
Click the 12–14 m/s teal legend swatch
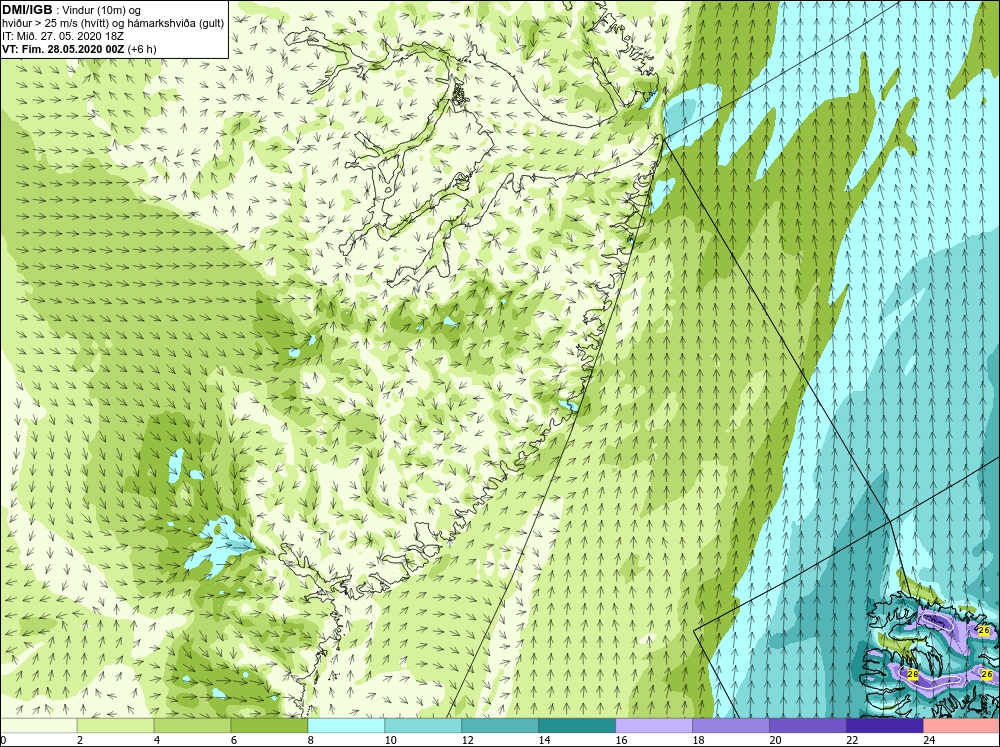(x=500, y=725)
